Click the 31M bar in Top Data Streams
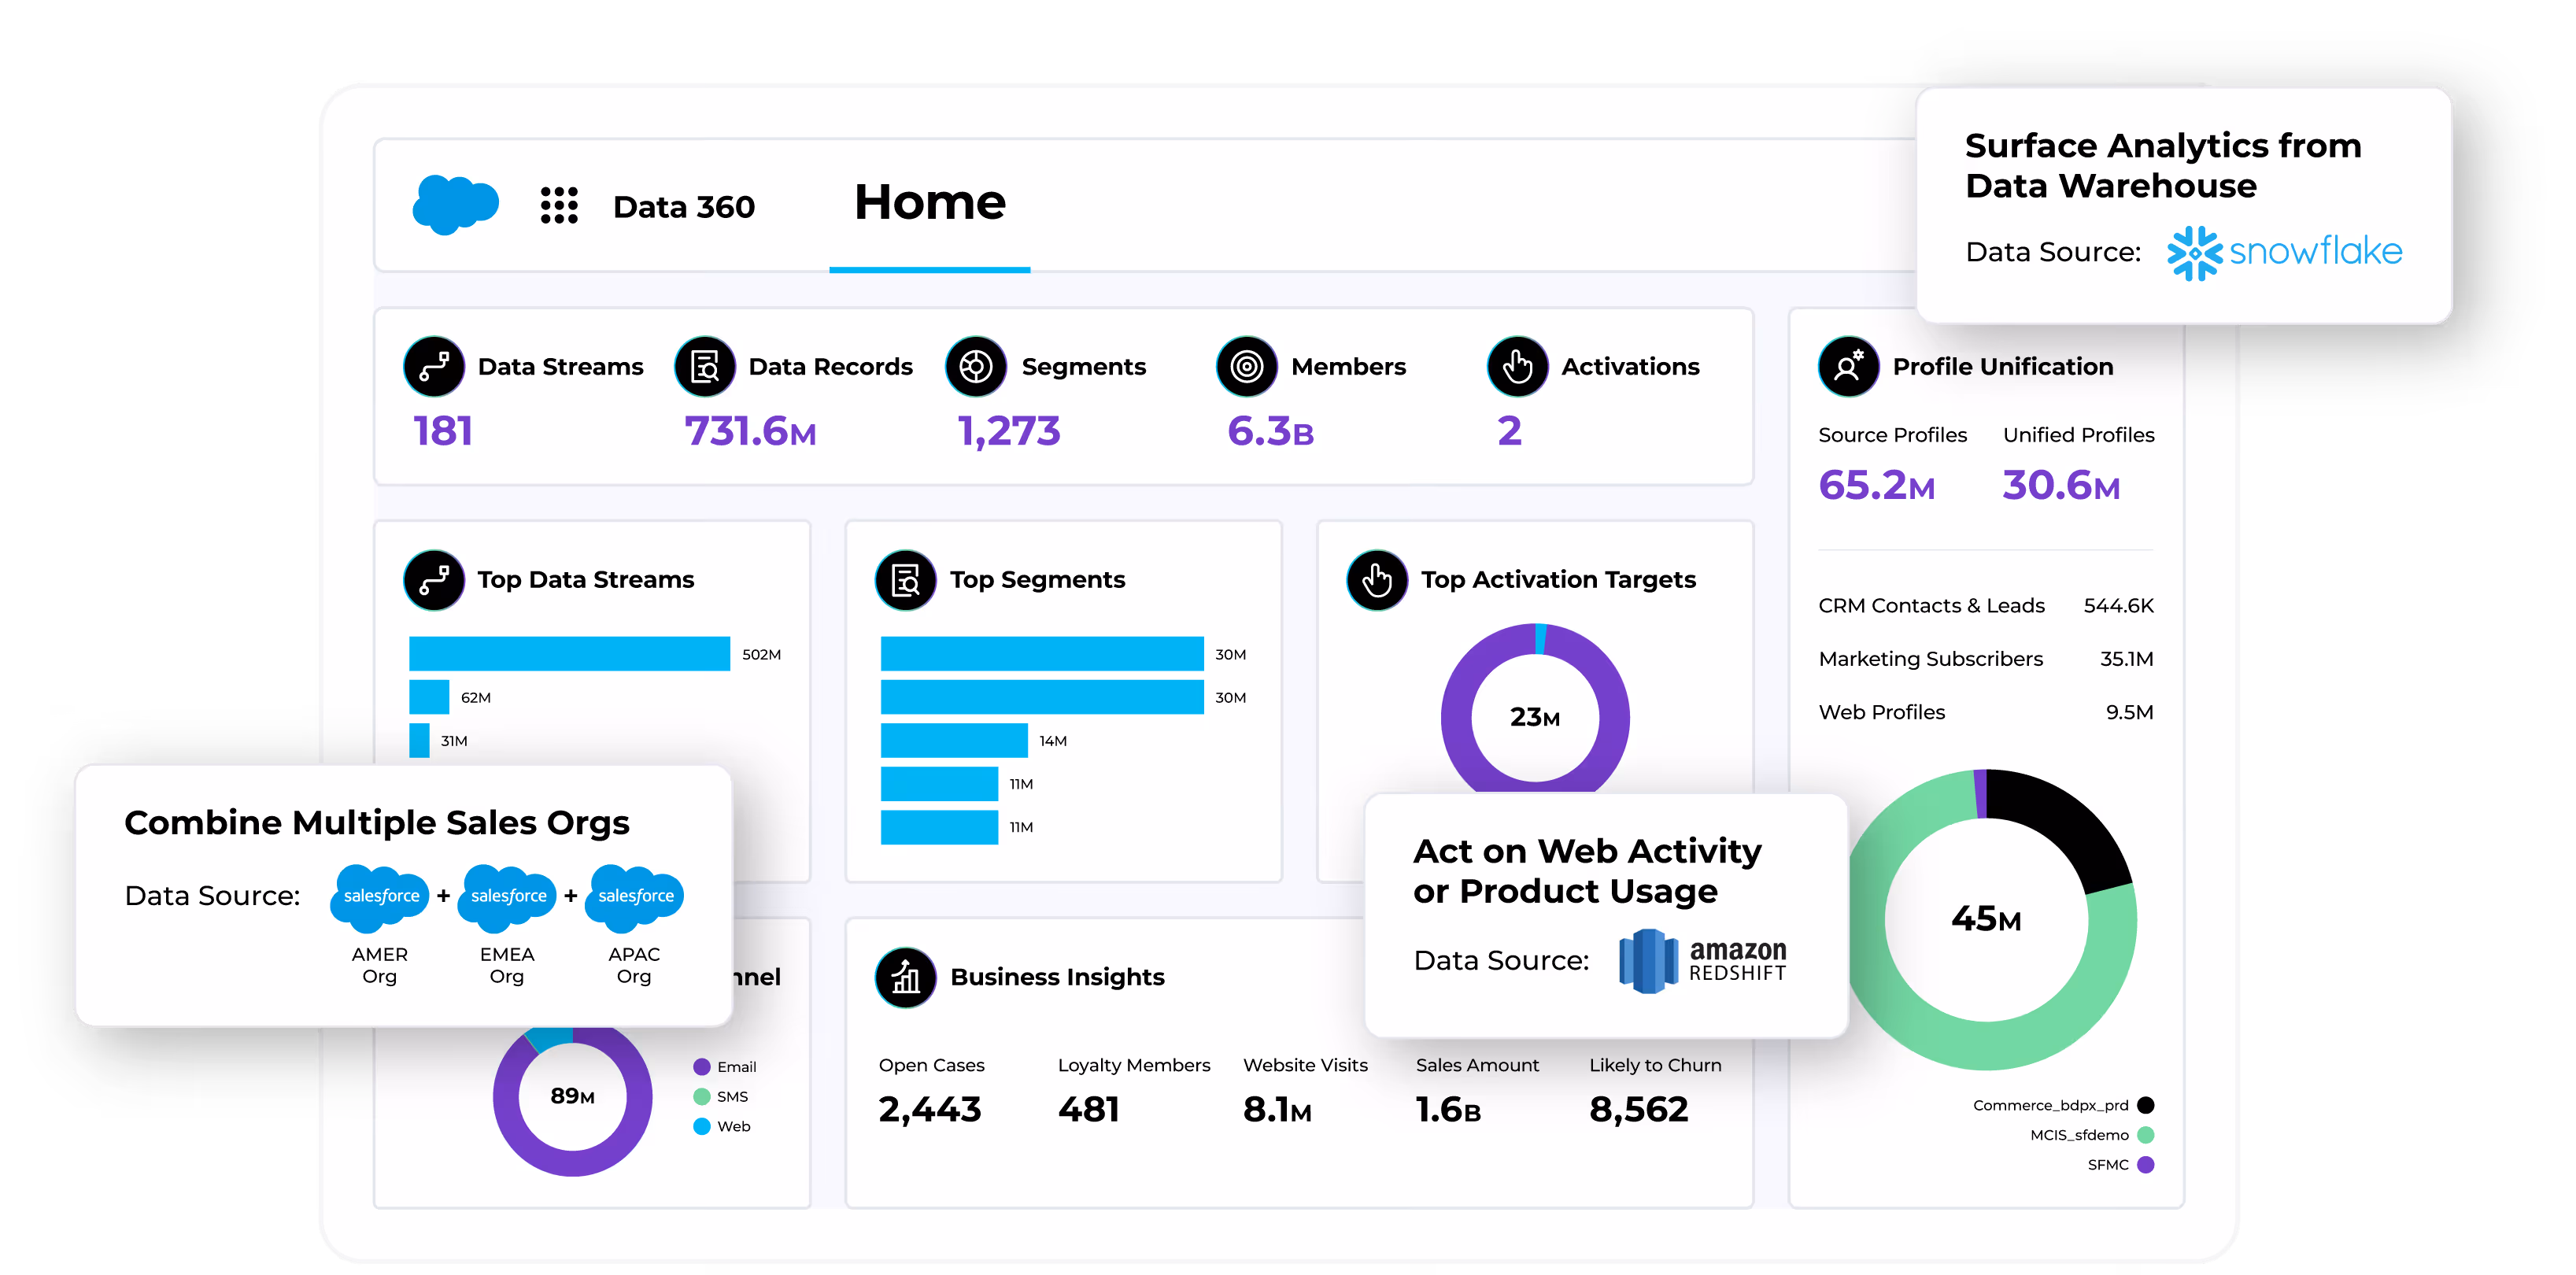 pos(419,740)
